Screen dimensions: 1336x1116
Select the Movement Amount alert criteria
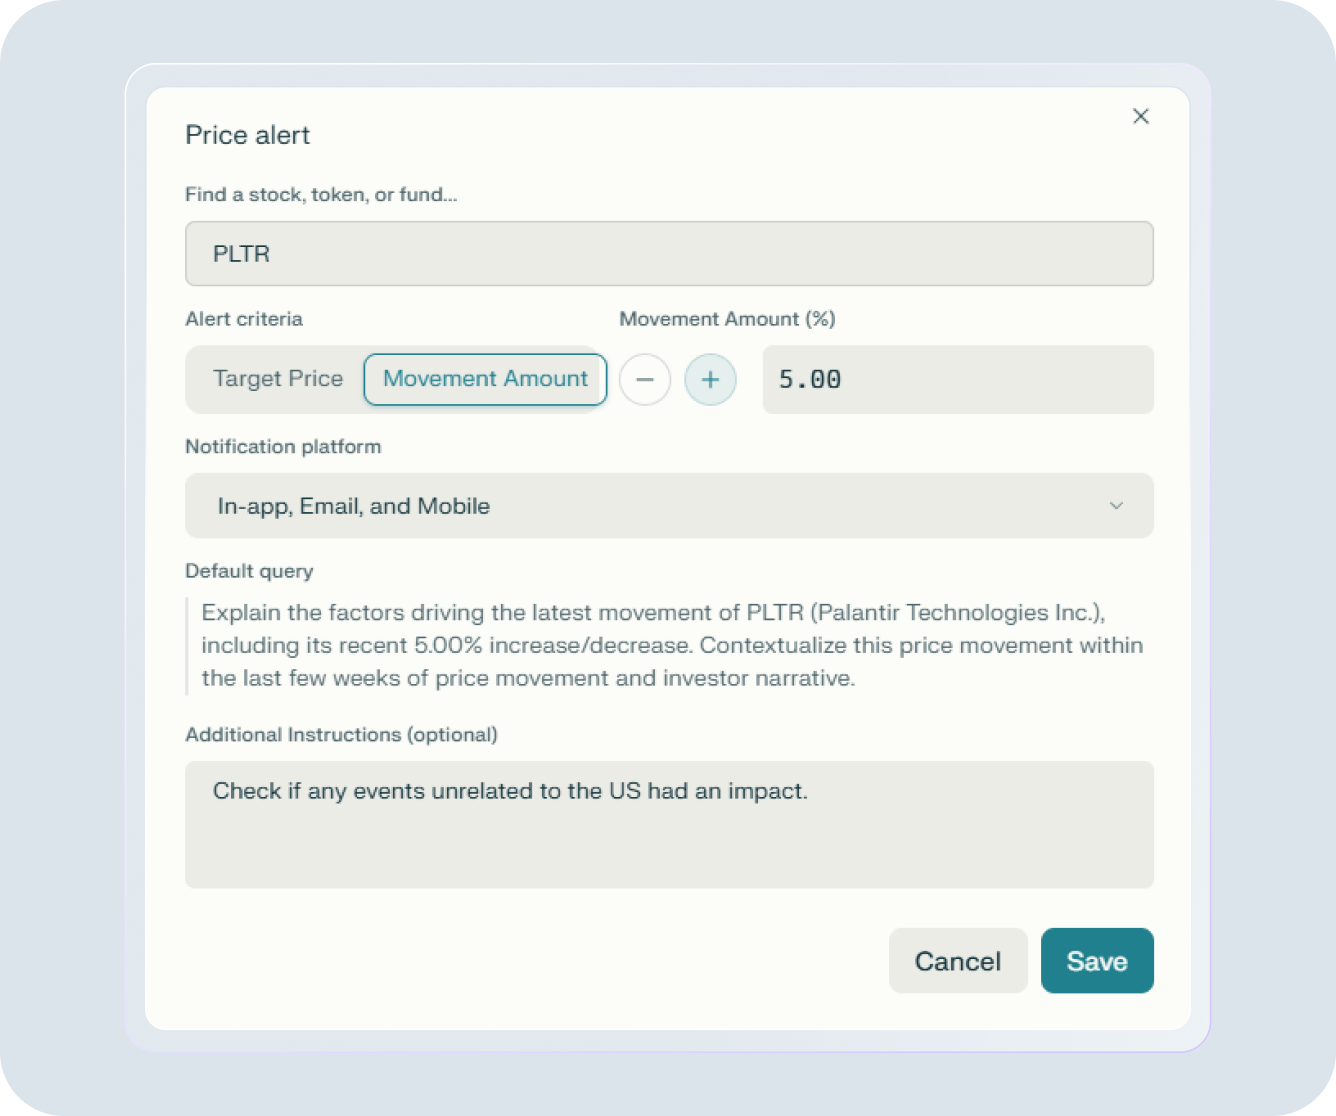[484, 379]
